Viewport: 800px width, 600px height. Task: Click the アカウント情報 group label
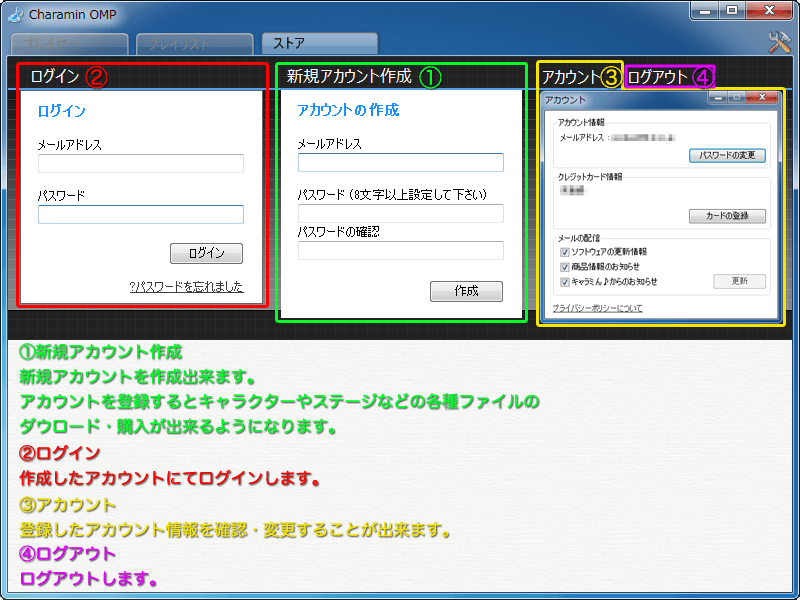(581, 122)
